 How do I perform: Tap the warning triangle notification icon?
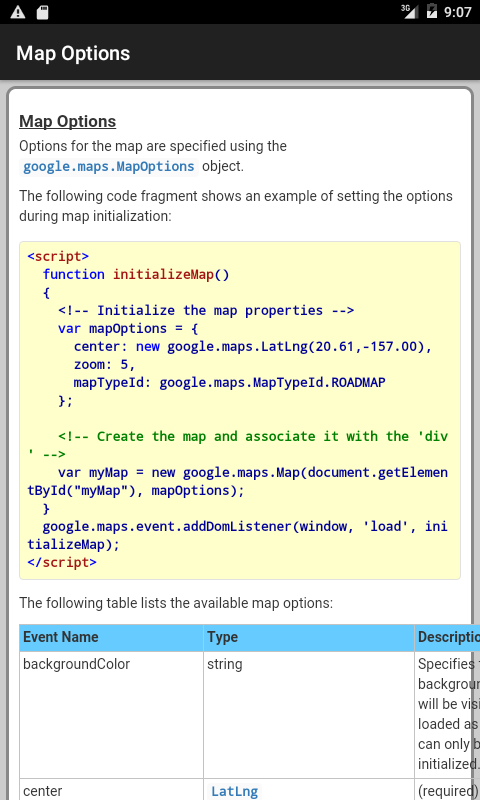tap(18, 12)
